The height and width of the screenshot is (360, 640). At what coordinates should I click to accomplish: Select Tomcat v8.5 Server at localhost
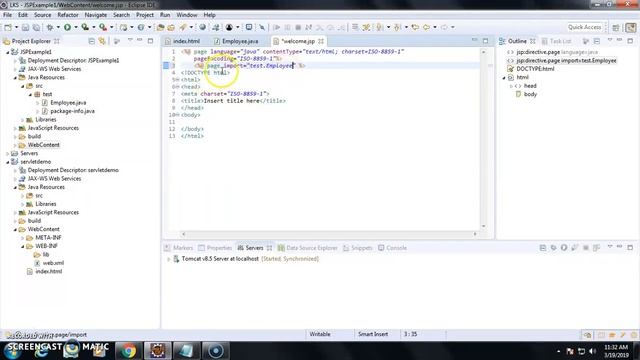tap(220, 259)
